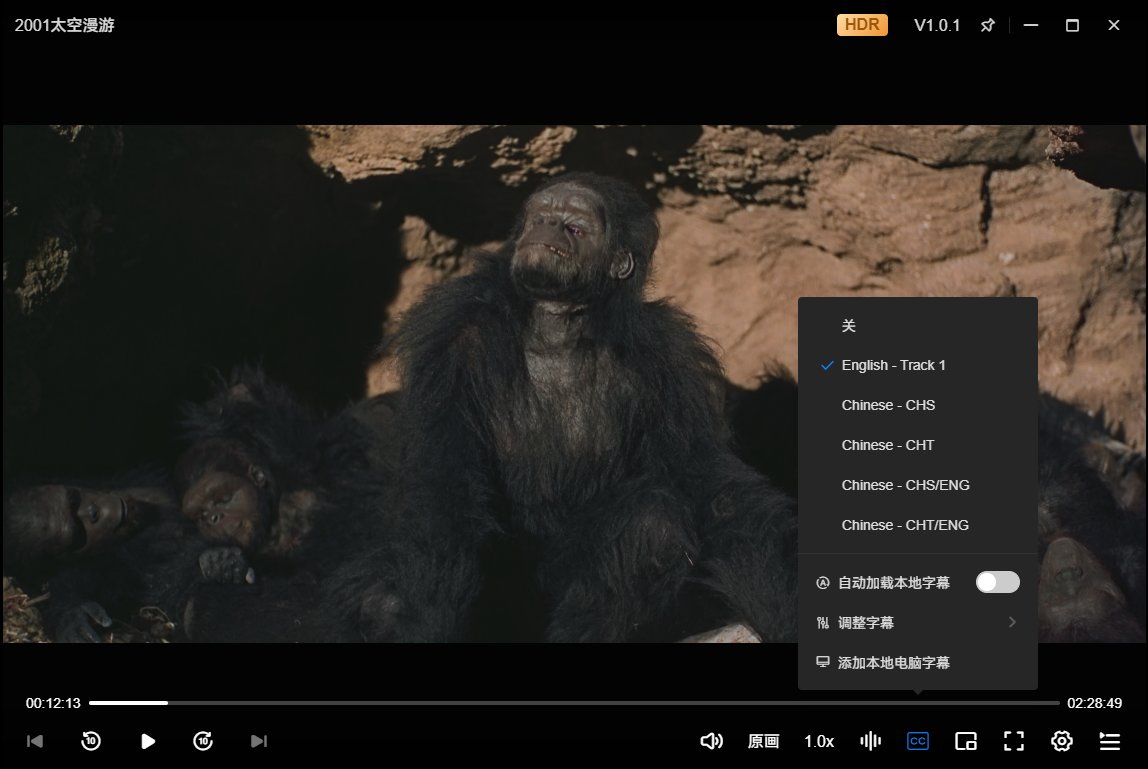Open the audio track waveform icon
The height and width of the screenshot is (769, 1148).
[x=871, y=741]
